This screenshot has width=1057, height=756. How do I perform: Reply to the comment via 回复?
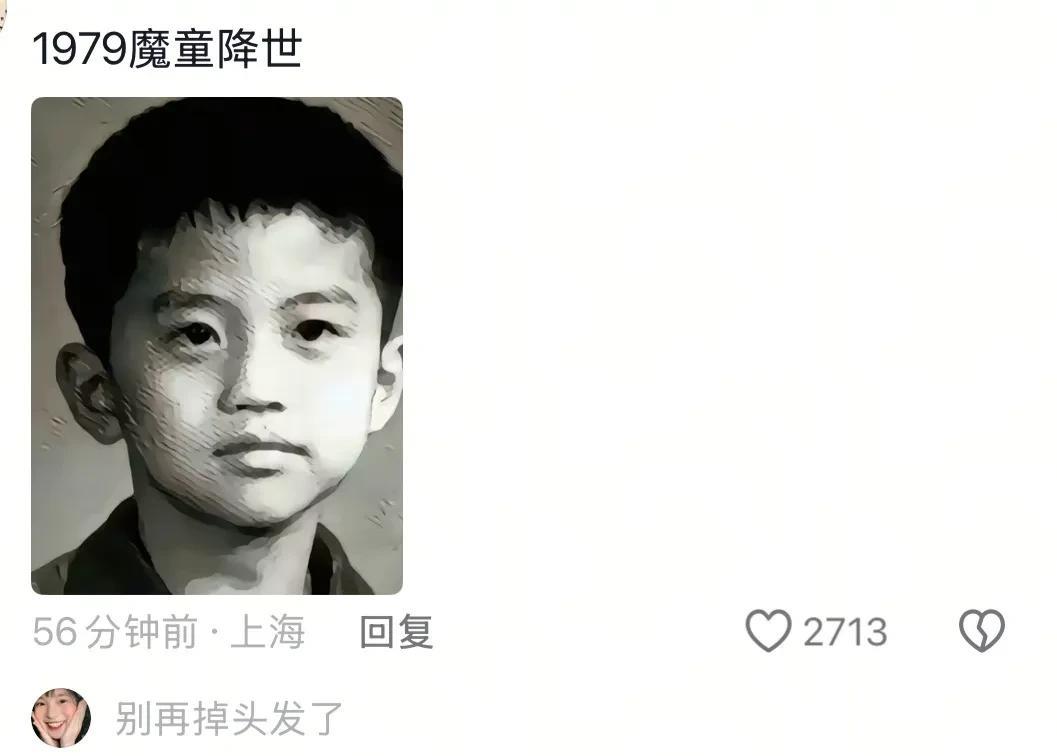coord(396,632)
